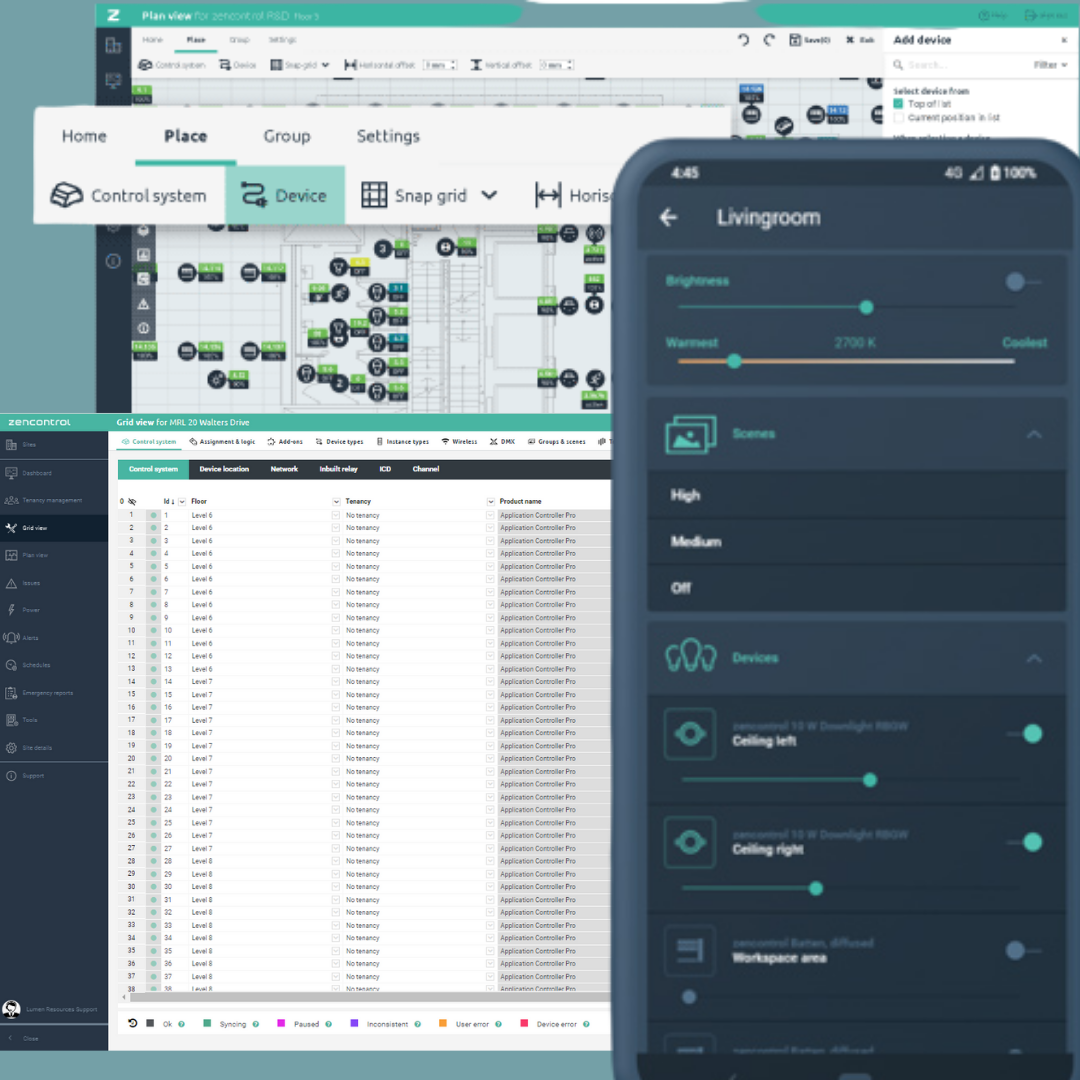Open the Id column filter dropdown
The width and height of the screenshot is (1080, 1080).
(182, 501)
